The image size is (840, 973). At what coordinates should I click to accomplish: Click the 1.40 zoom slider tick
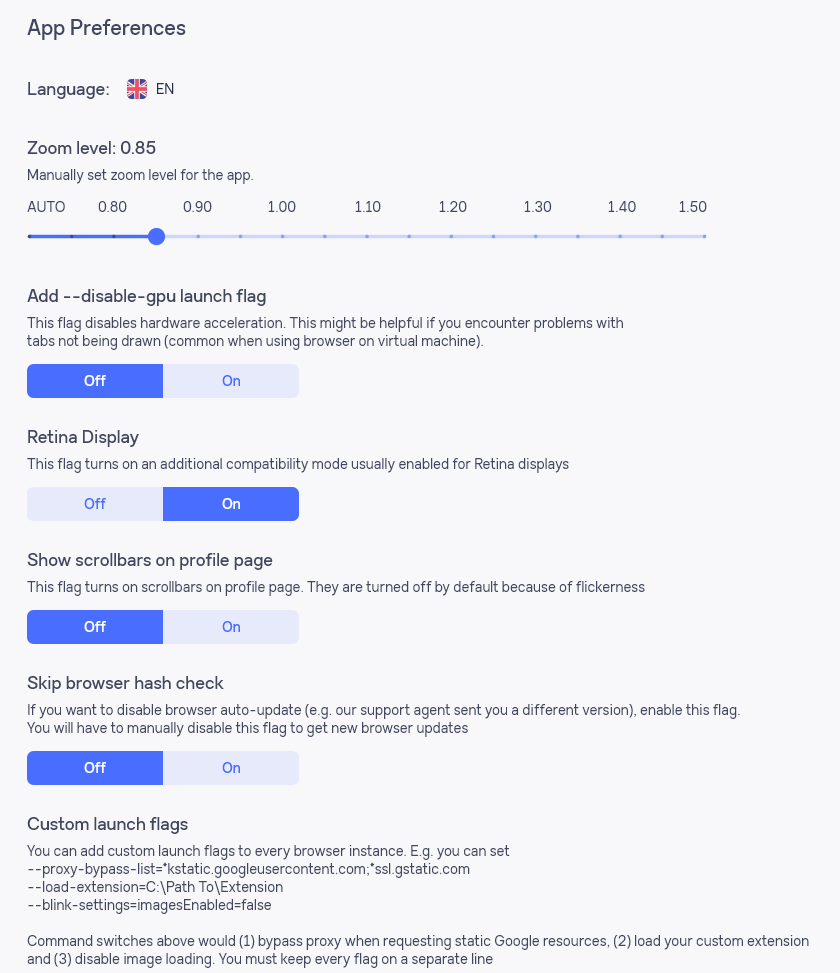(x=620, y=236)
